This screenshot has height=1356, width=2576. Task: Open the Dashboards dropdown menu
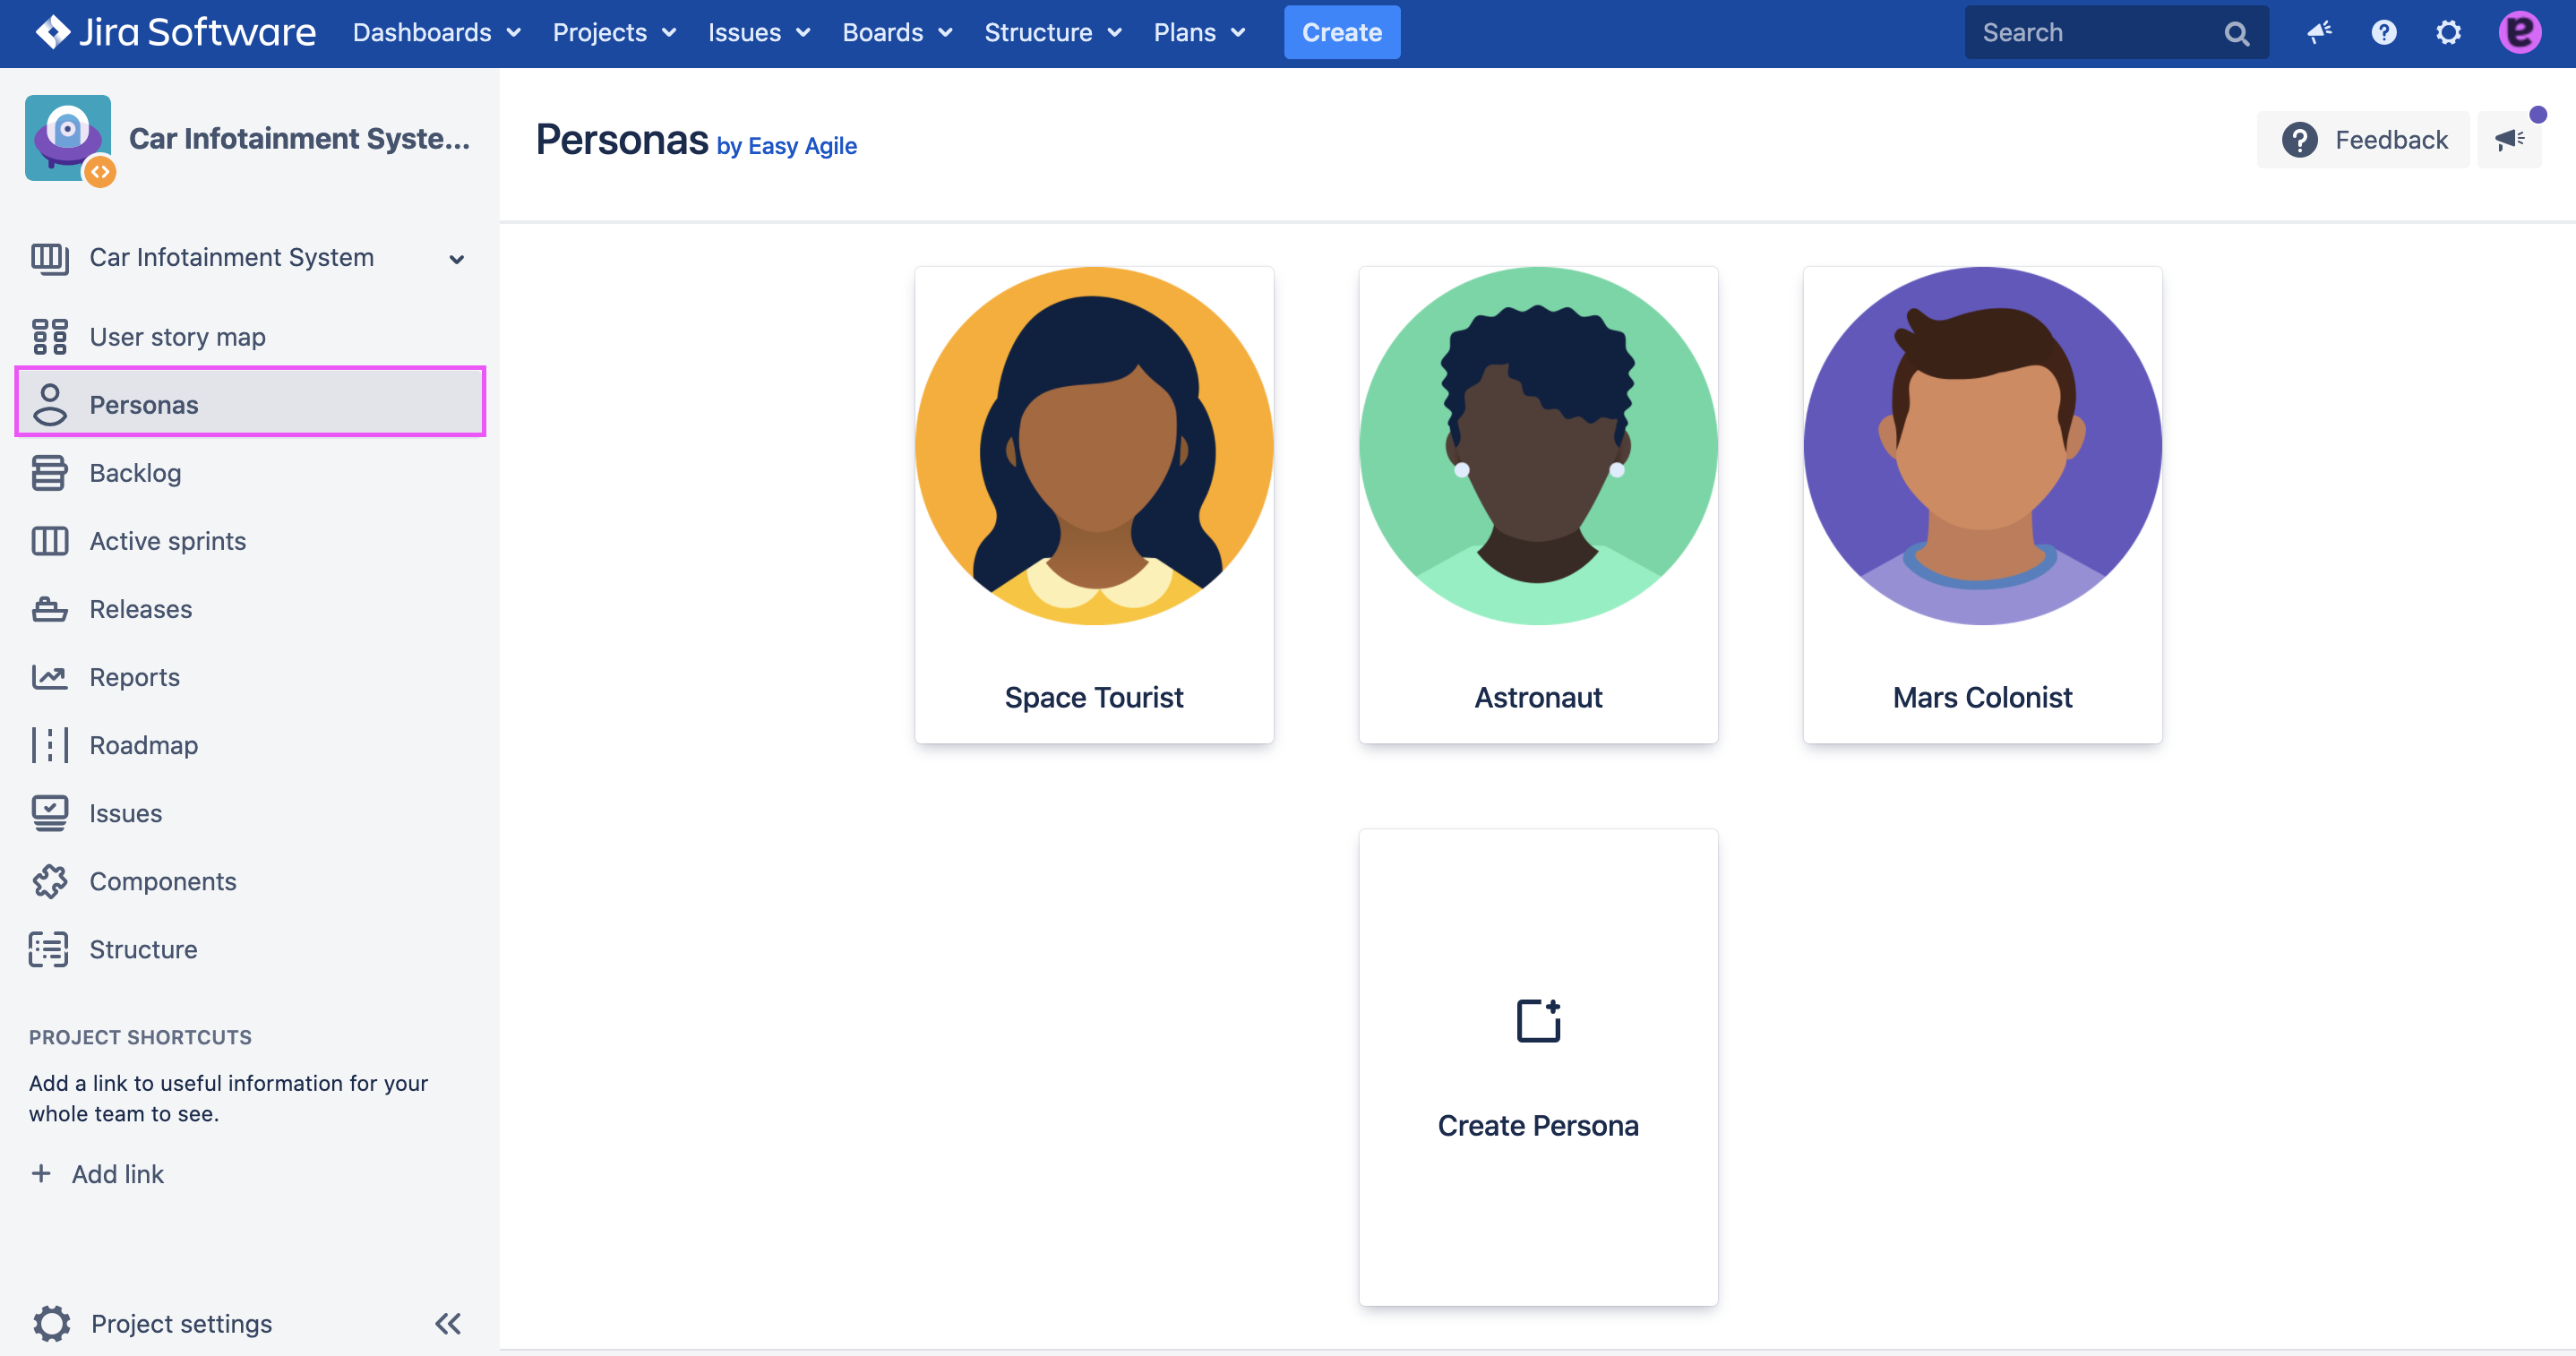click(437, 32)
